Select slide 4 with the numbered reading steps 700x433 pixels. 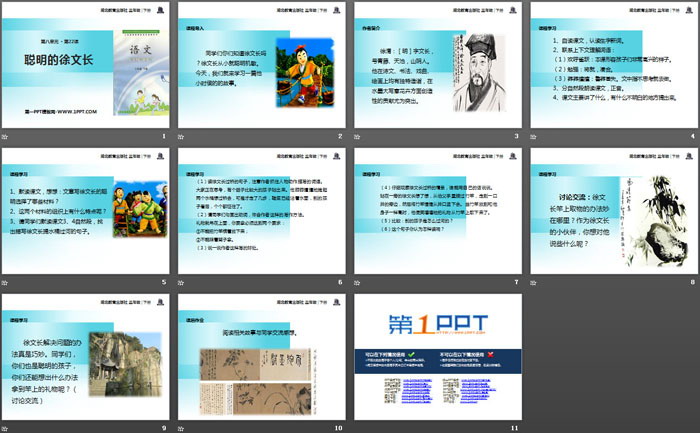click(x=613, y=64)
